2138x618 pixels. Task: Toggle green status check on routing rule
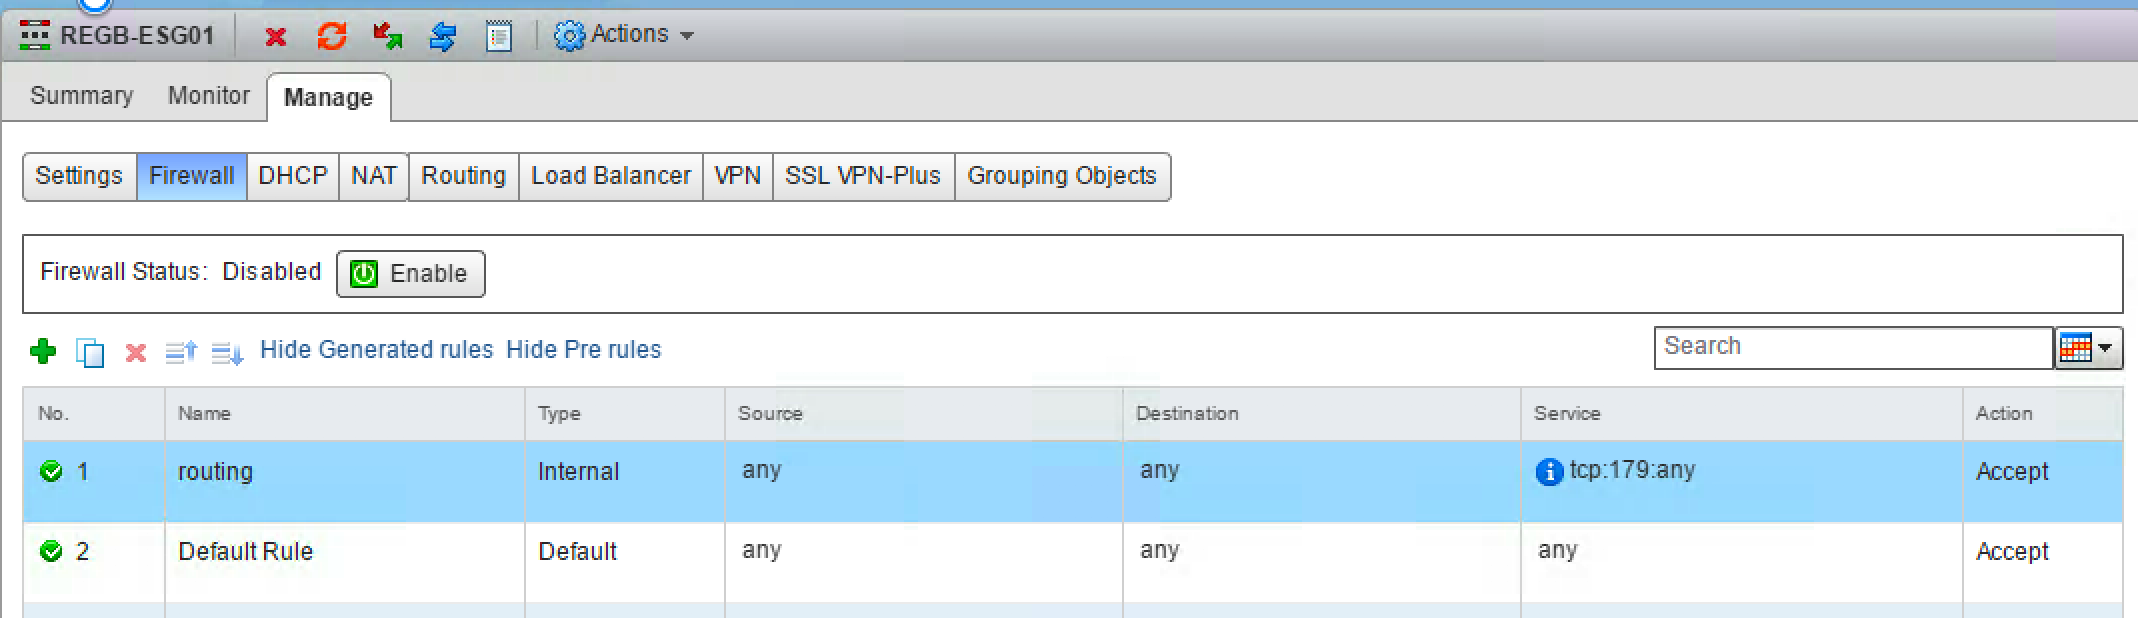[51, 471]
